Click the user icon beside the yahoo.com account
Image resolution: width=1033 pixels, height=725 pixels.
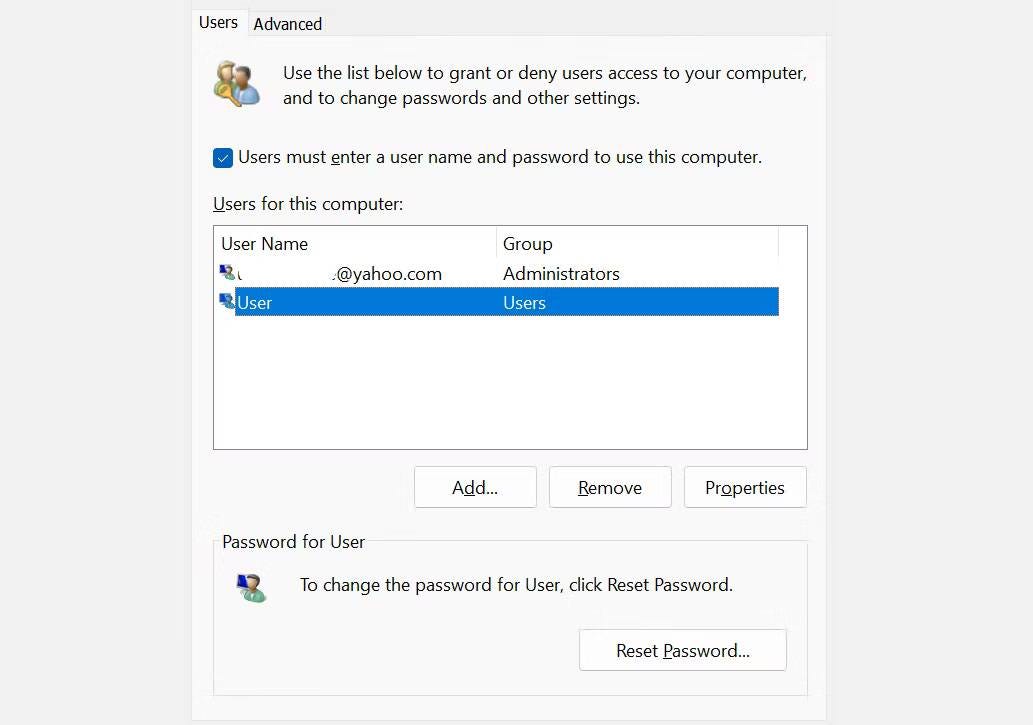(226, 272)
